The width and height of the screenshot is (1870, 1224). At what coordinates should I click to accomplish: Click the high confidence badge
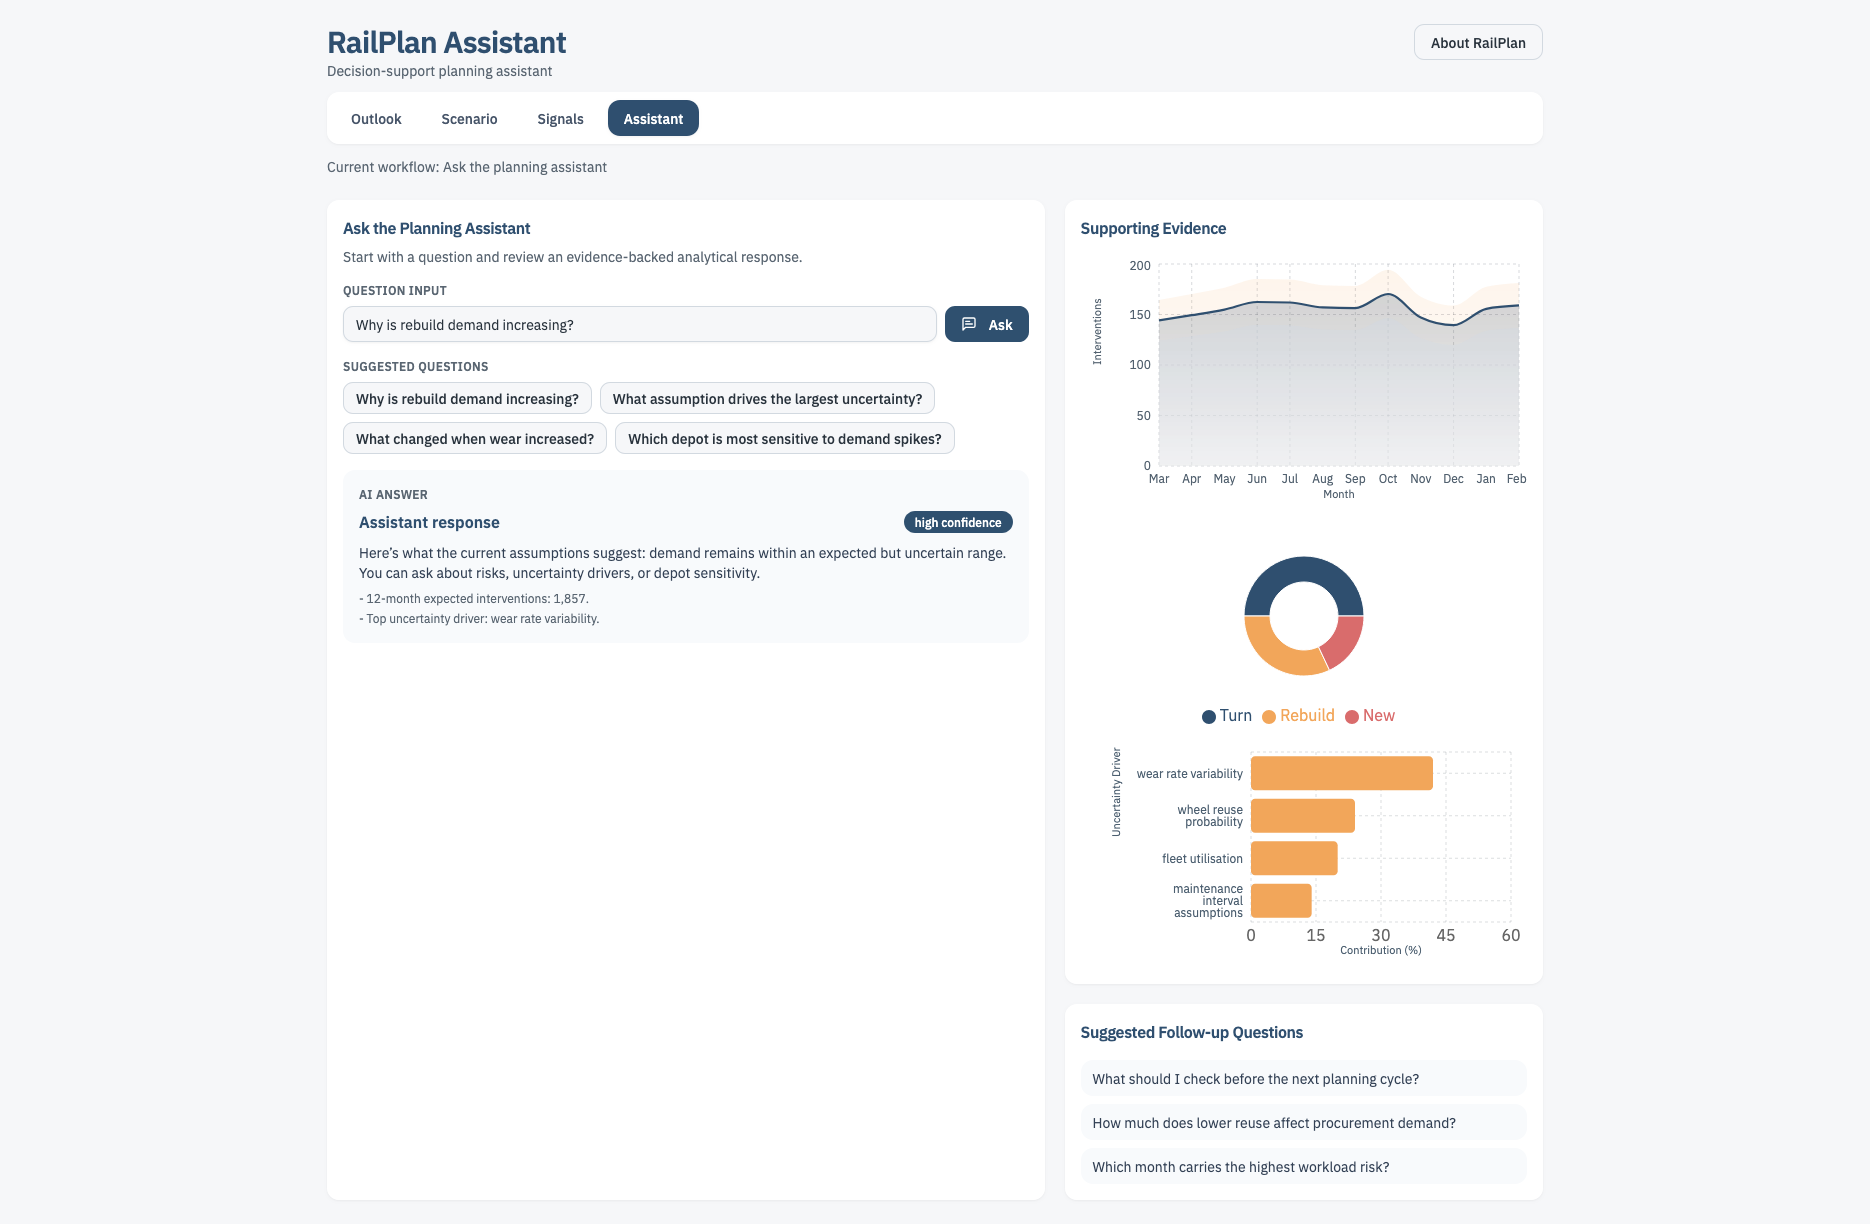point(956,522)
